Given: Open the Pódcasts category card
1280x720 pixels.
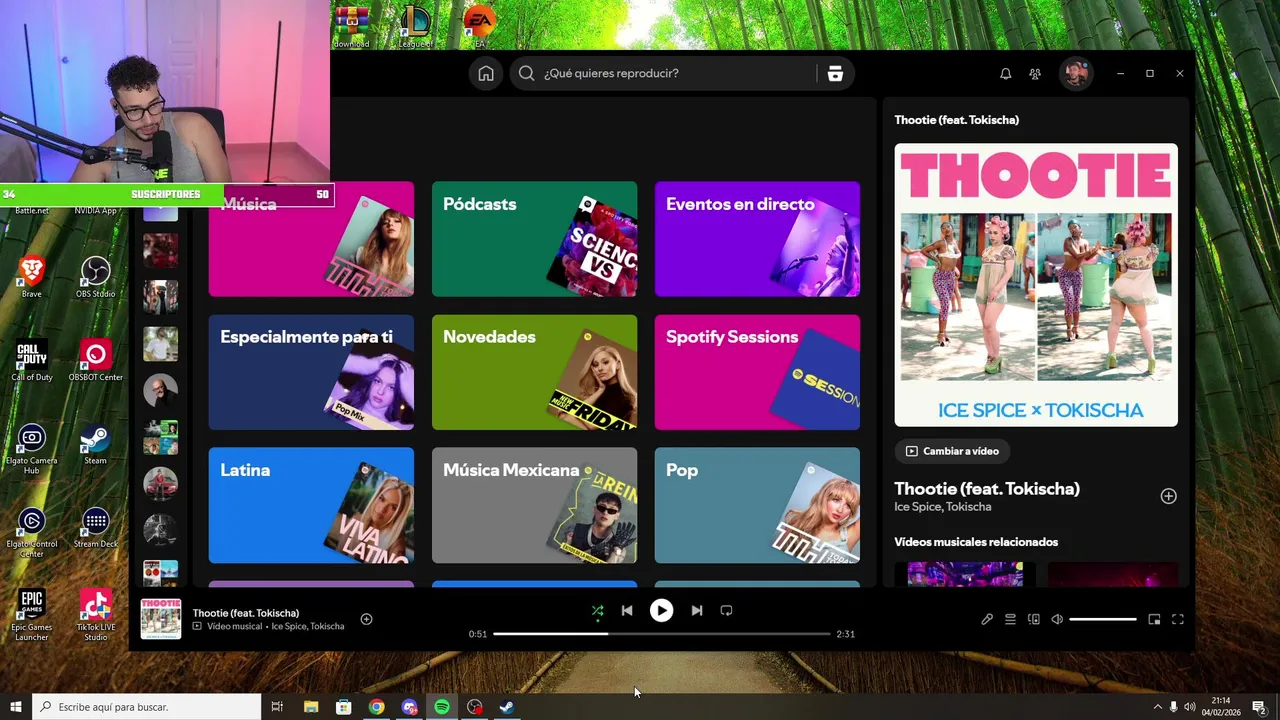Looking at the screenshot, I should tap(534, 239).
